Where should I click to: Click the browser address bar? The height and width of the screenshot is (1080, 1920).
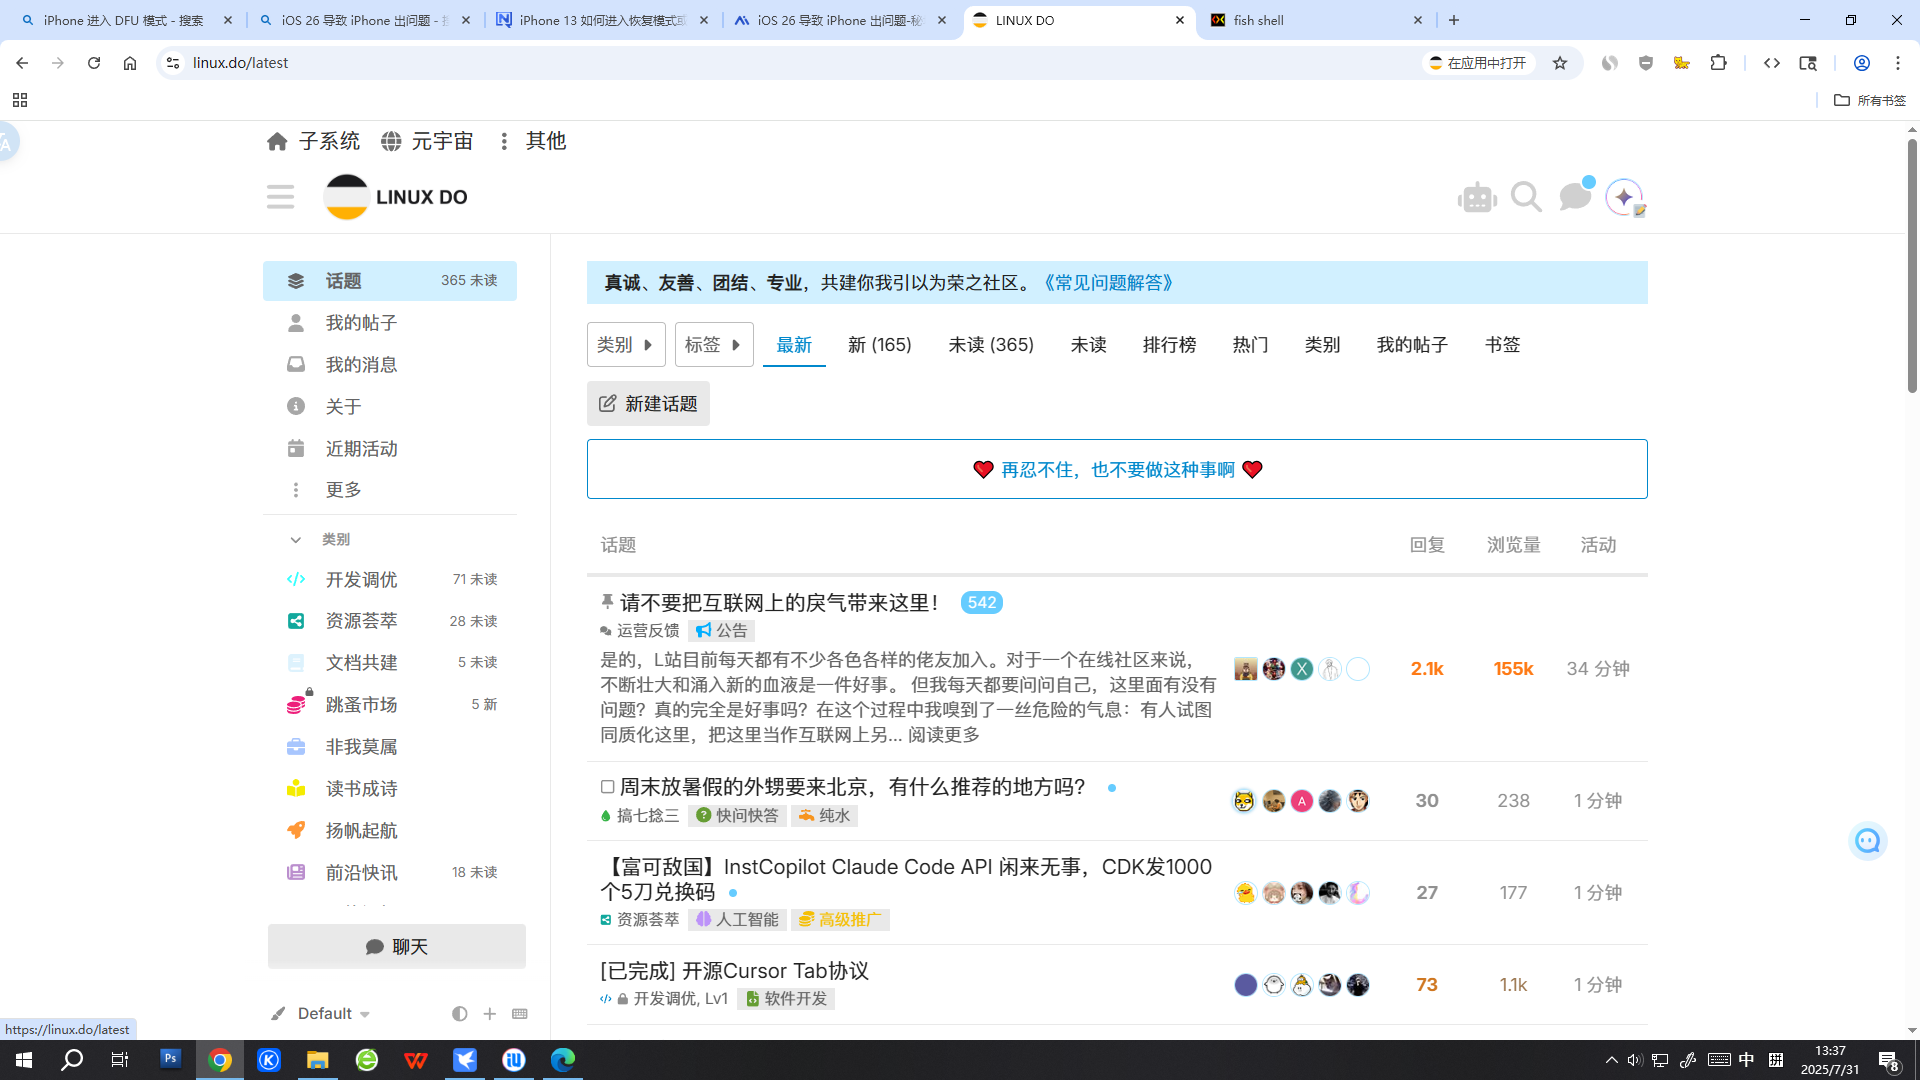point(800,63)
